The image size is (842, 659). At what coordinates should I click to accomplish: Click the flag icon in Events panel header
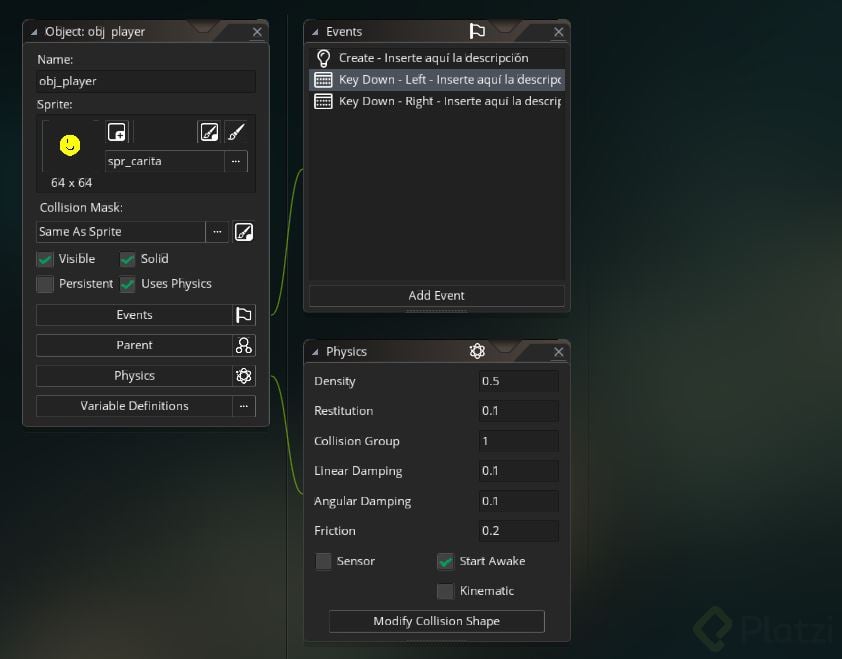tap(477, 31)
